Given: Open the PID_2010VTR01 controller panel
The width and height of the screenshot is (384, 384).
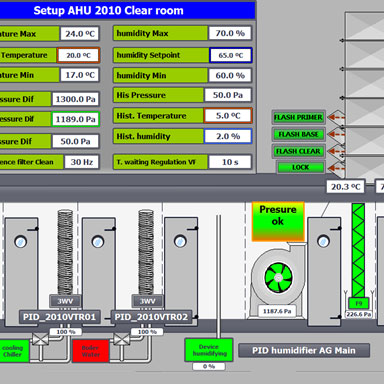Looking at the screenshot, I should click(59, 317).
